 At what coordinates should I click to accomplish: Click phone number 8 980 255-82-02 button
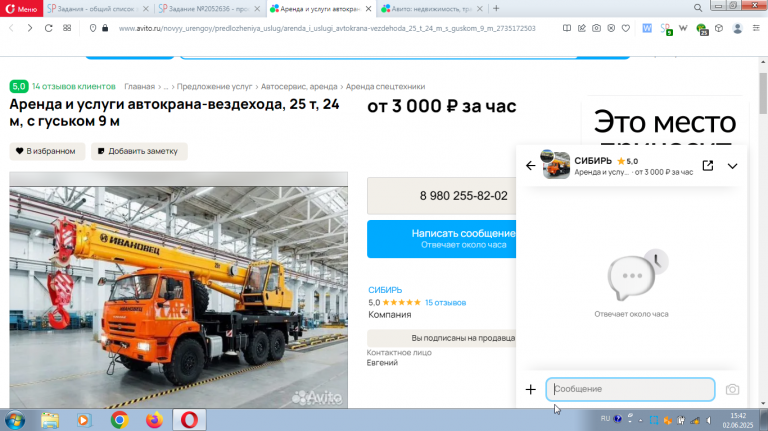pyautogui.click(x=441, y=196)
